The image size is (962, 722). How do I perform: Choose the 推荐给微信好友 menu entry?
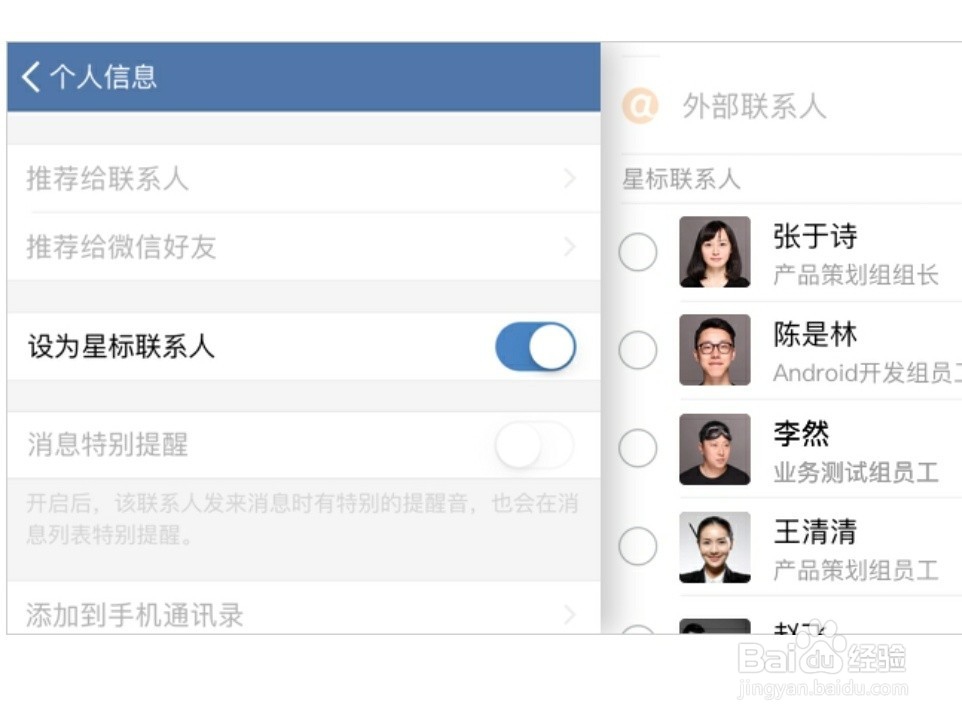pyautogui.click(x=121, y=247)
